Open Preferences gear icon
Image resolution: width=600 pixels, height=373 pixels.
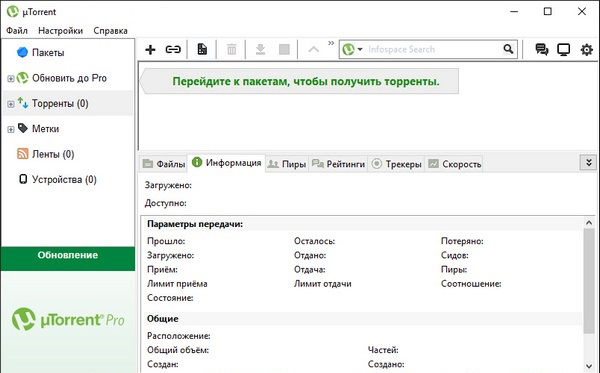(587, 49)
